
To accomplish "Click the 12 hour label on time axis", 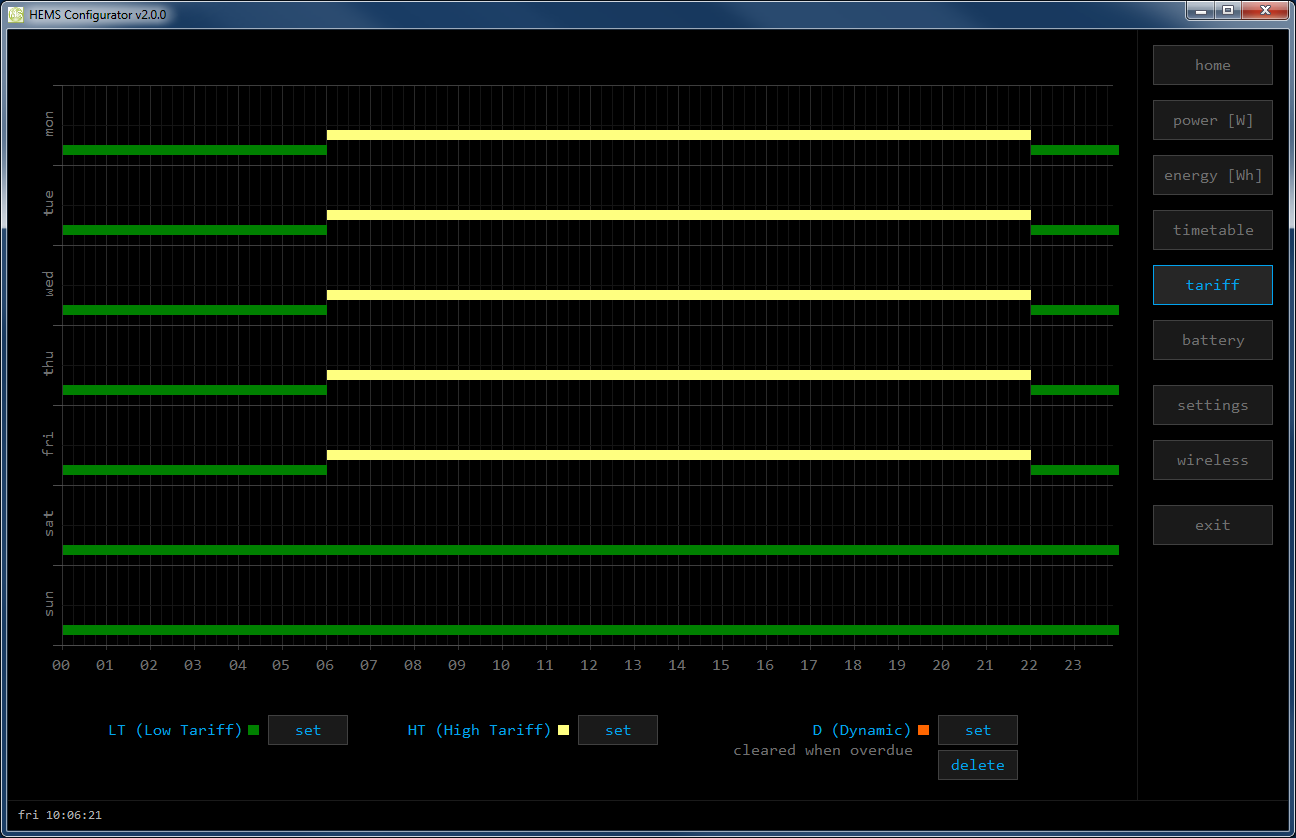I will pos(589,665).
